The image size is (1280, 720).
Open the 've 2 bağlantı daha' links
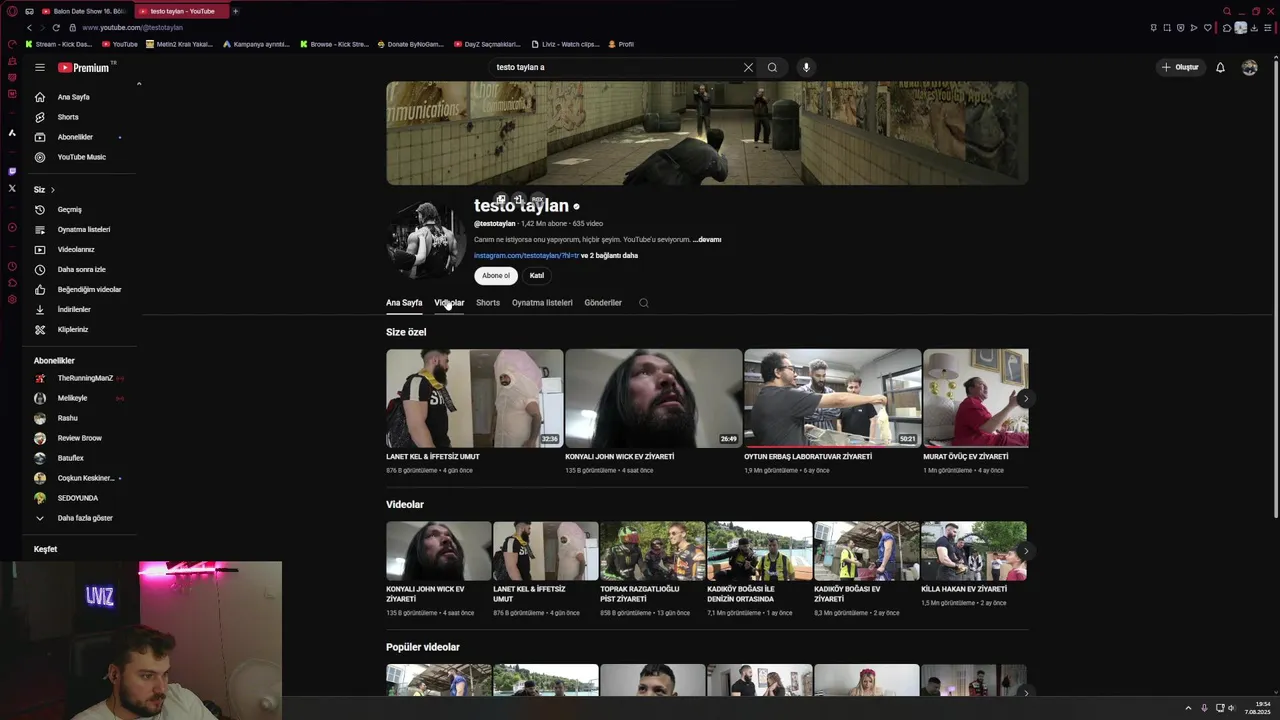coord(609,255)
